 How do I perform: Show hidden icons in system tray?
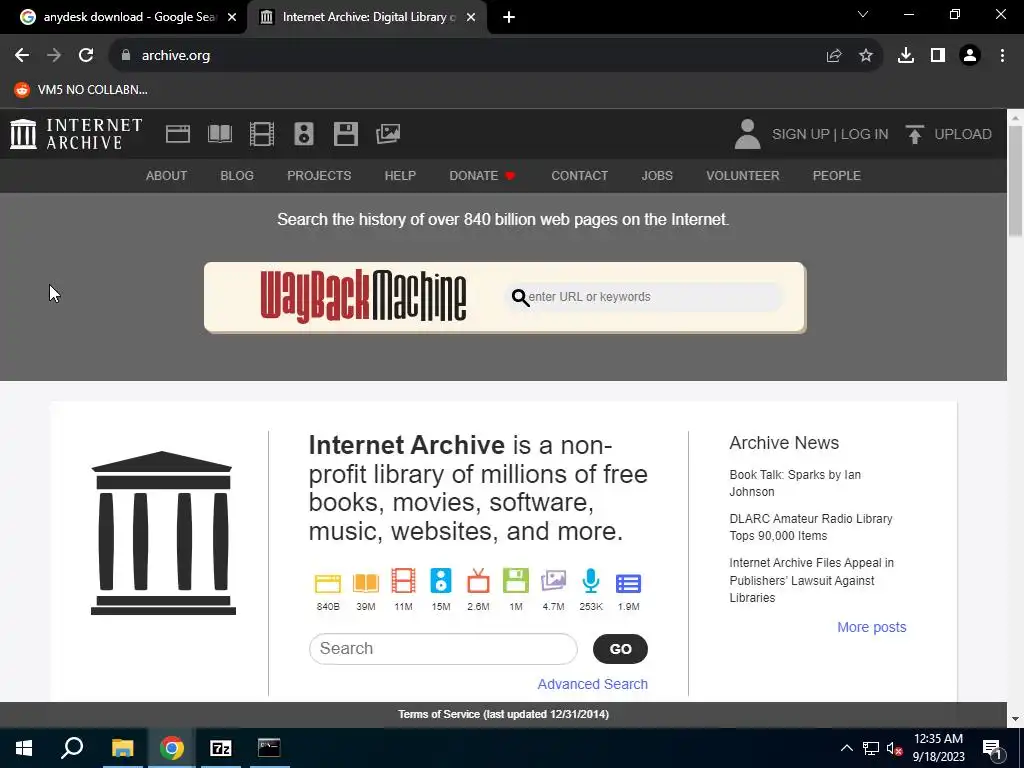click(846, 748)
